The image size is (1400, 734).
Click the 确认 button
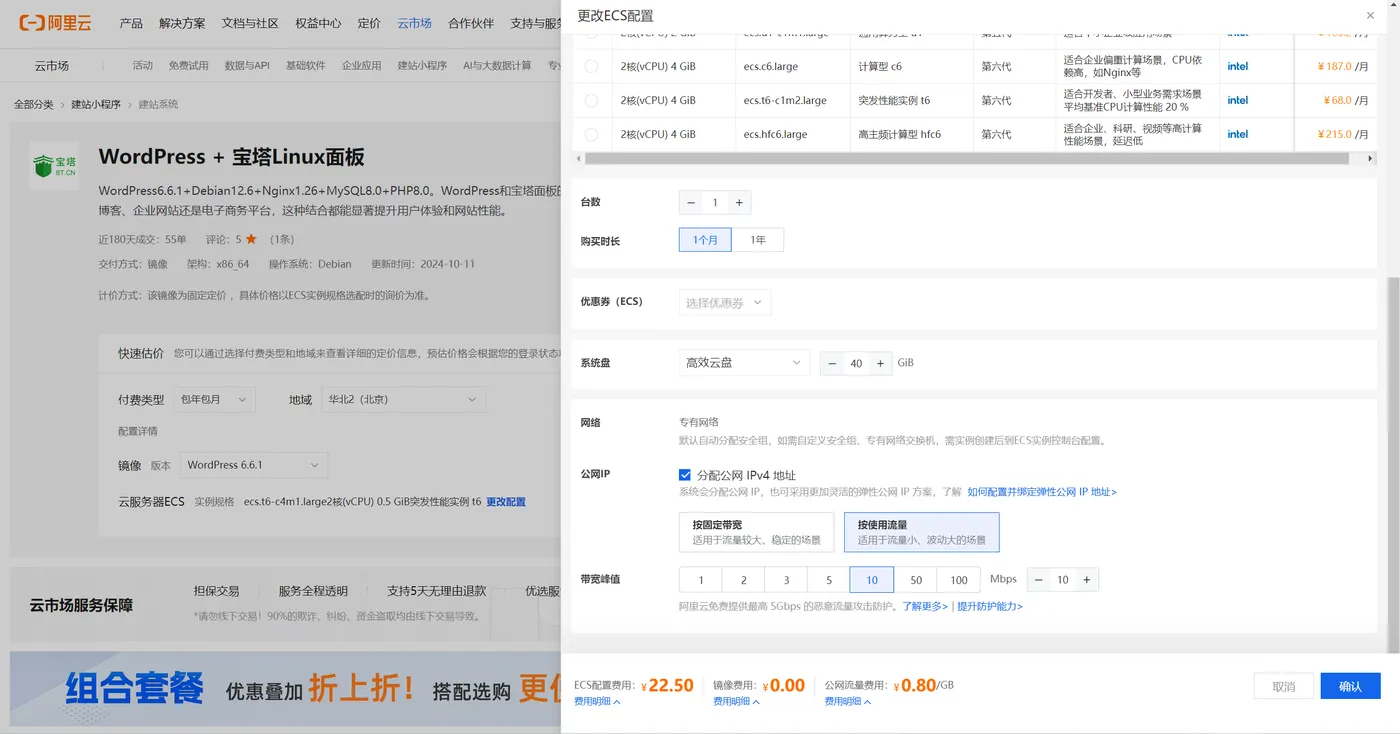pyautogui.click(x=1350, y=686)
